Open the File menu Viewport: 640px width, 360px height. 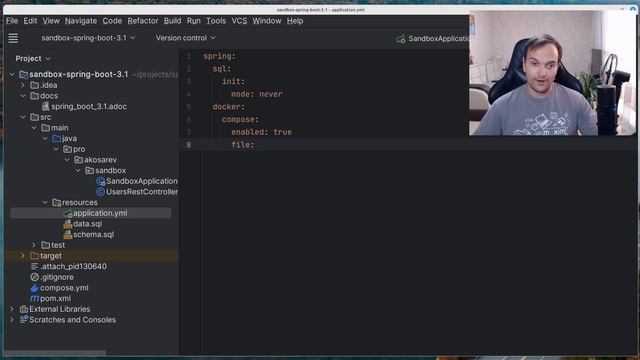12,21
